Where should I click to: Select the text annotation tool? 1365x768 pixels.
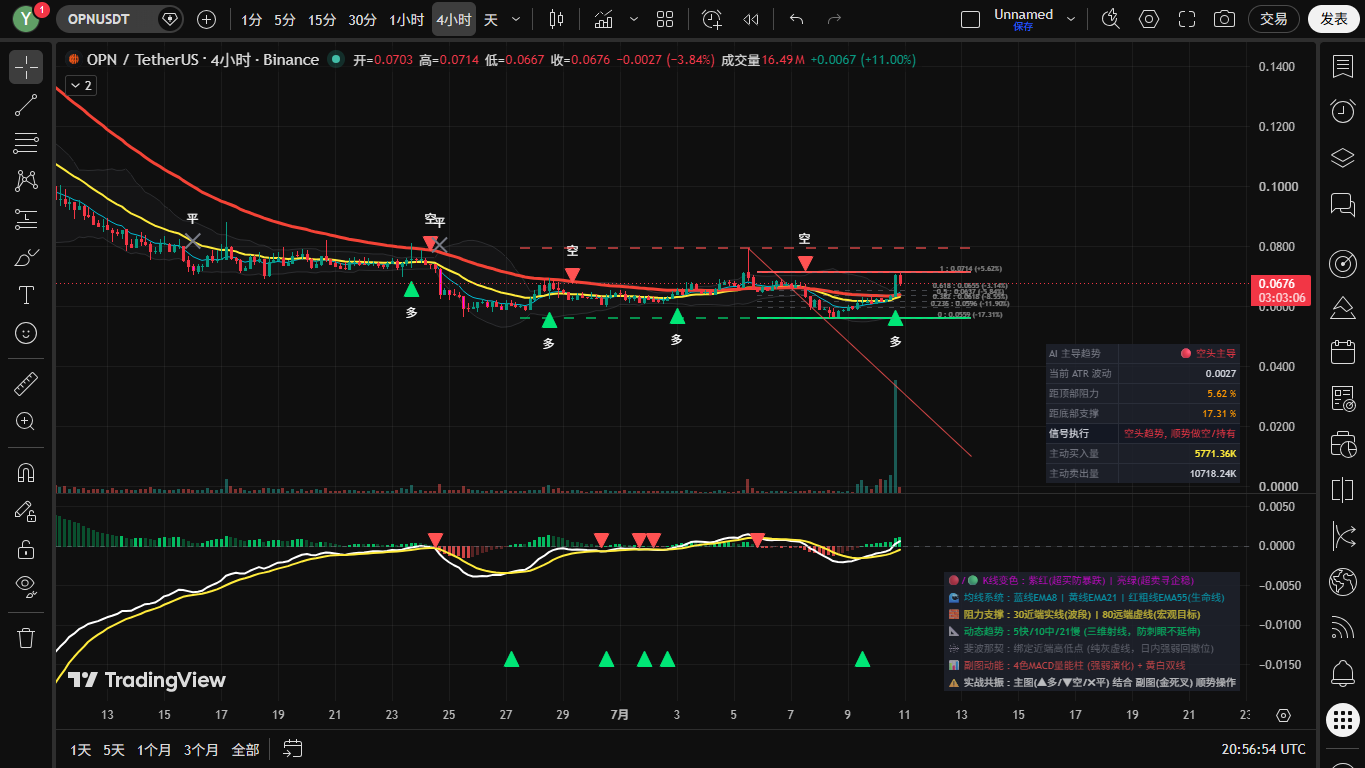click(26, 295)
